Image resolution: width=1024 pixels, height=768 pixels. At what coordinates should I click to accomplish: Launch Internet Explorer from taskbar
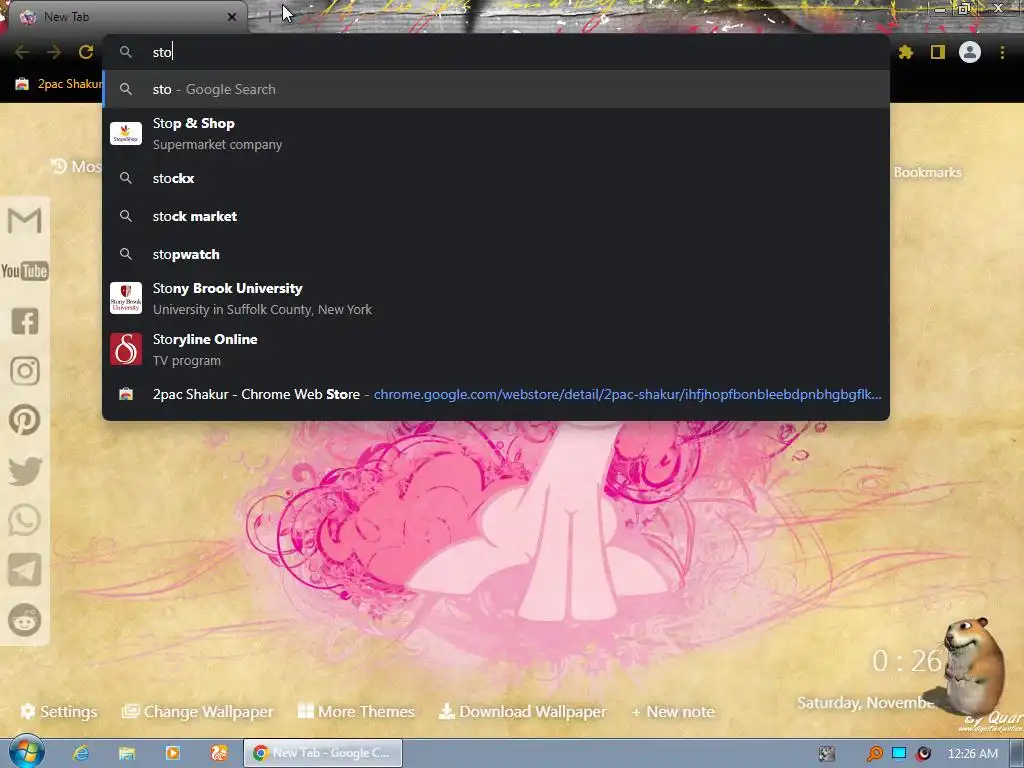click(x=81, y=753)
